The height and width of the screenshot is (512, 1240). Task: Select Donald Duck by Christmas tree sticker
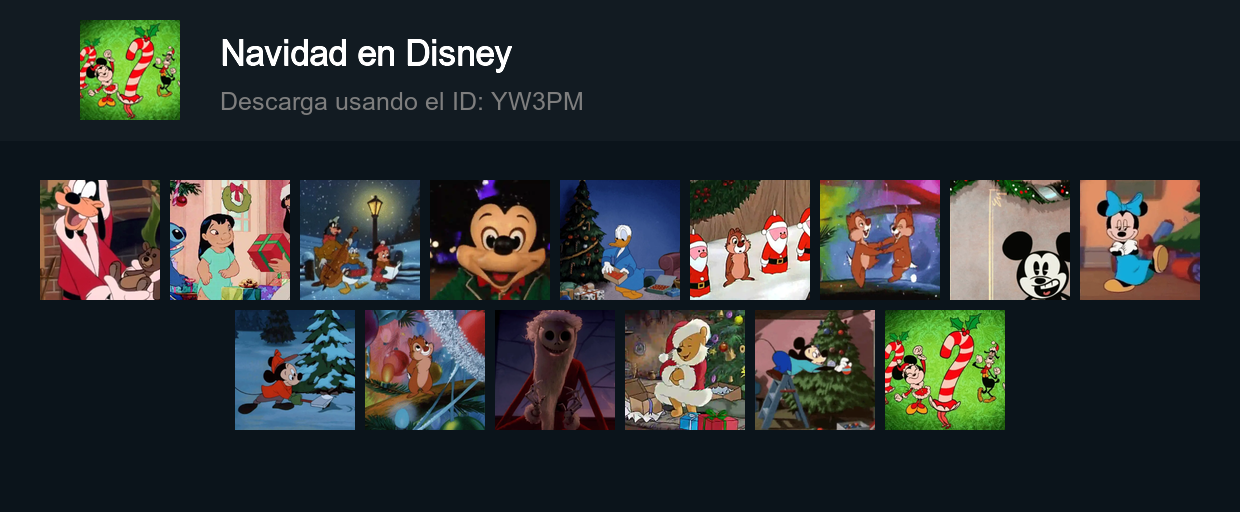620,240
